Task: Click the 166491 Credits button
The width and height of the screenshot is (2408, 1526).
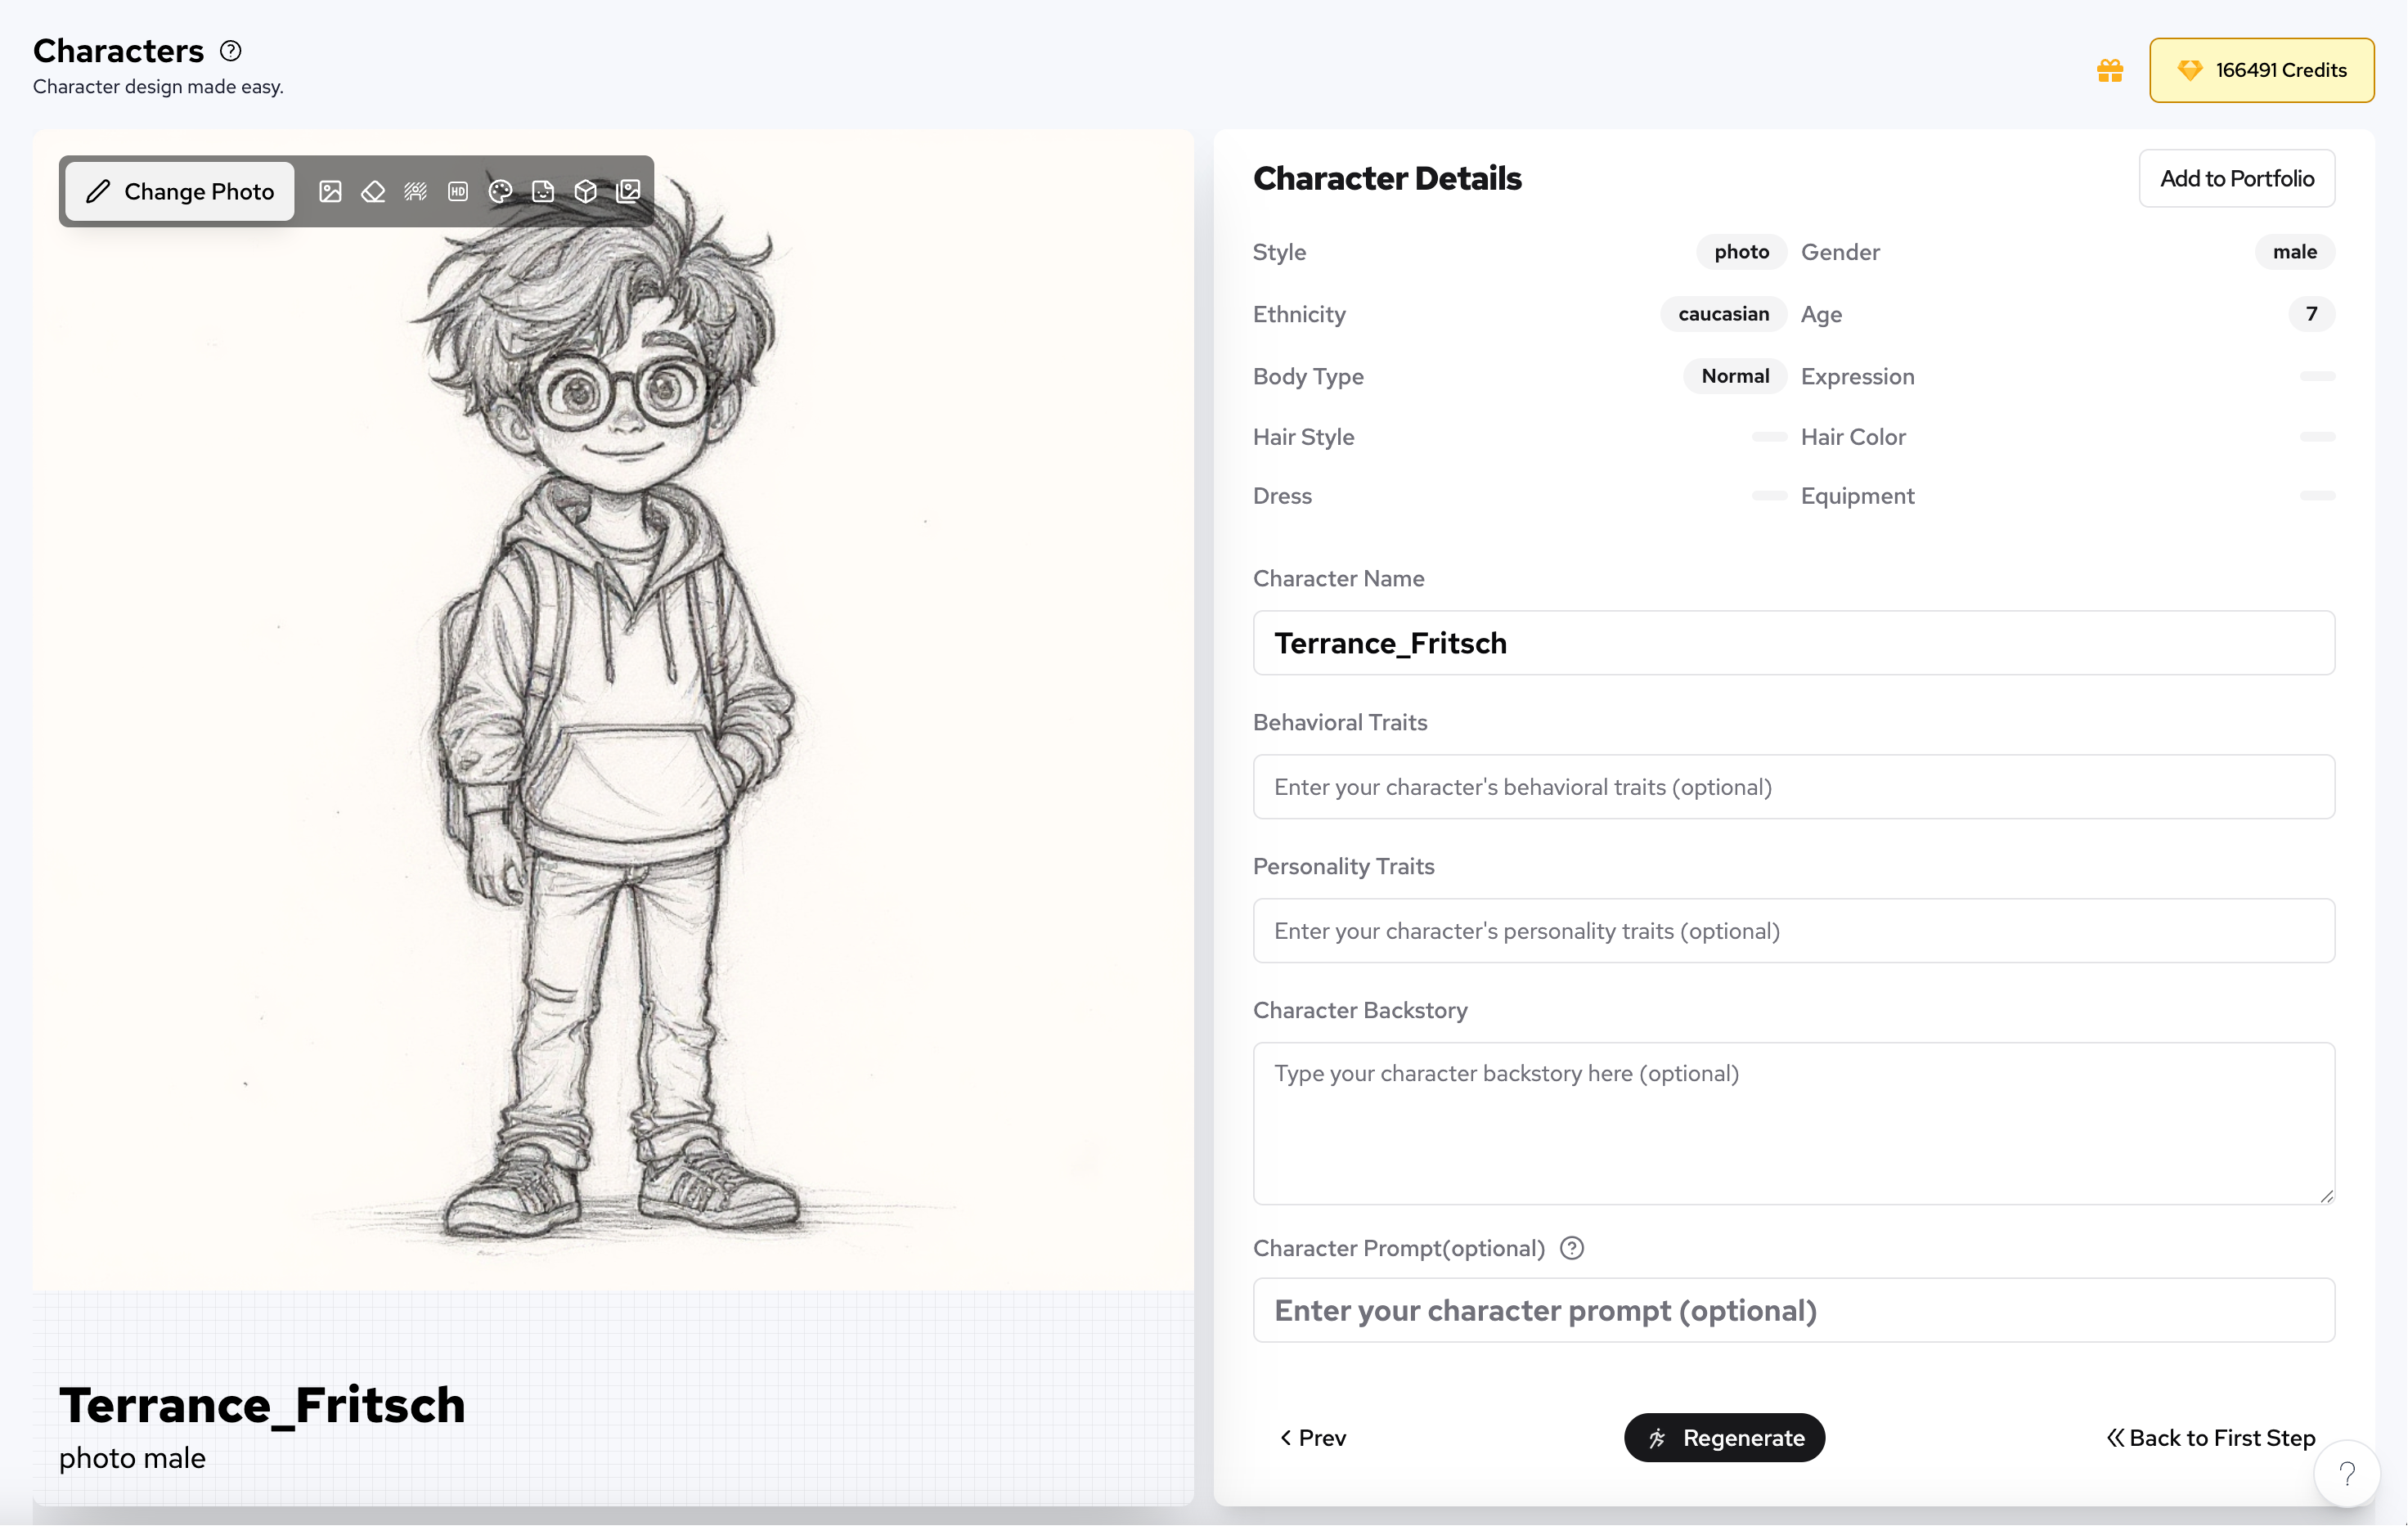Action: [2262, 70]
